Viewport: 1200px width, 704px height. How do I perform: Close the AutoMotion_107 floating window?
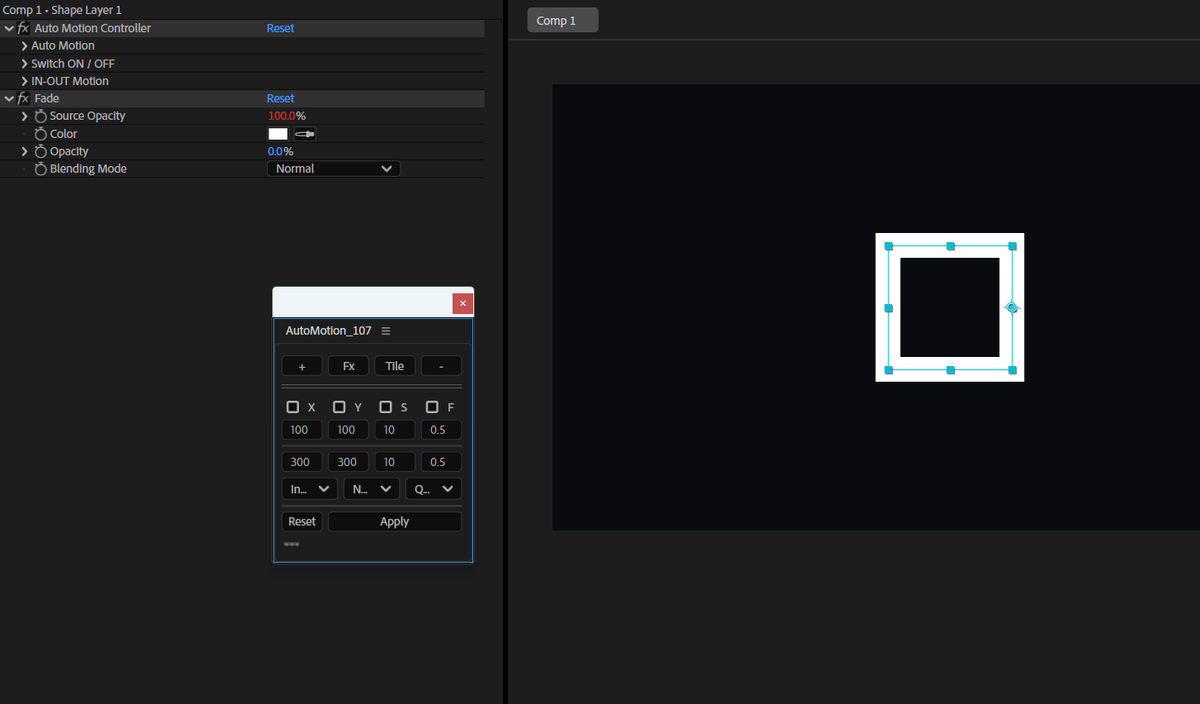462,303
